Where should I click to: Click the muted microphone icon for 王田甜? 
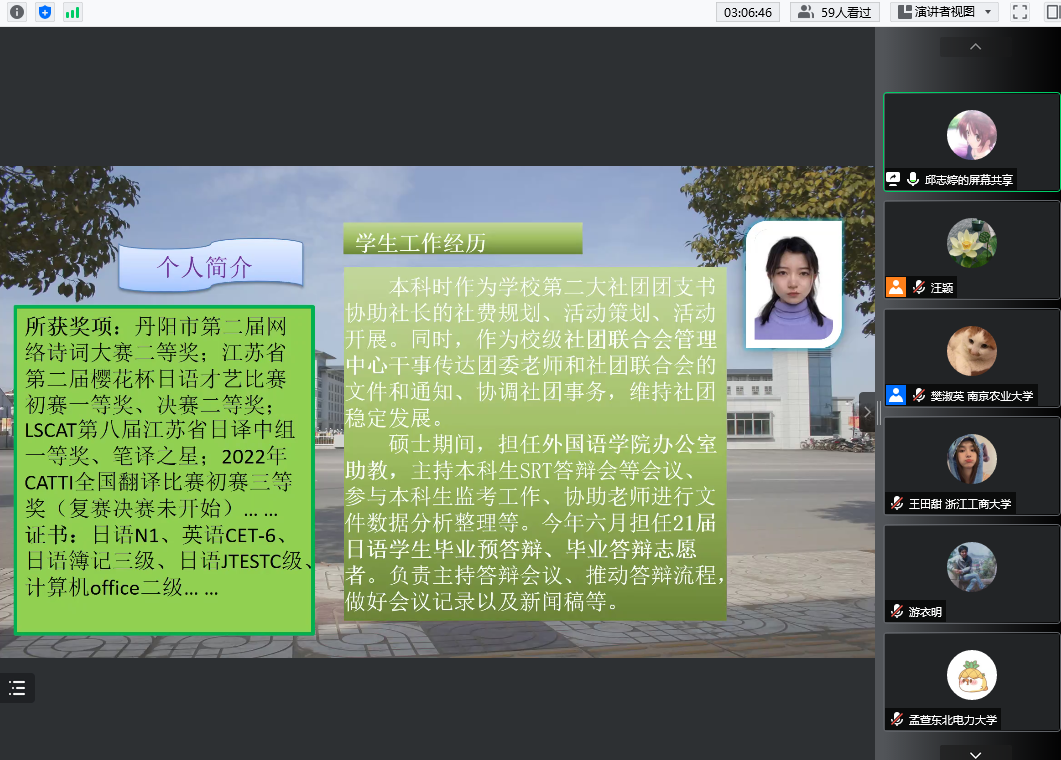(x=897, y=503)
